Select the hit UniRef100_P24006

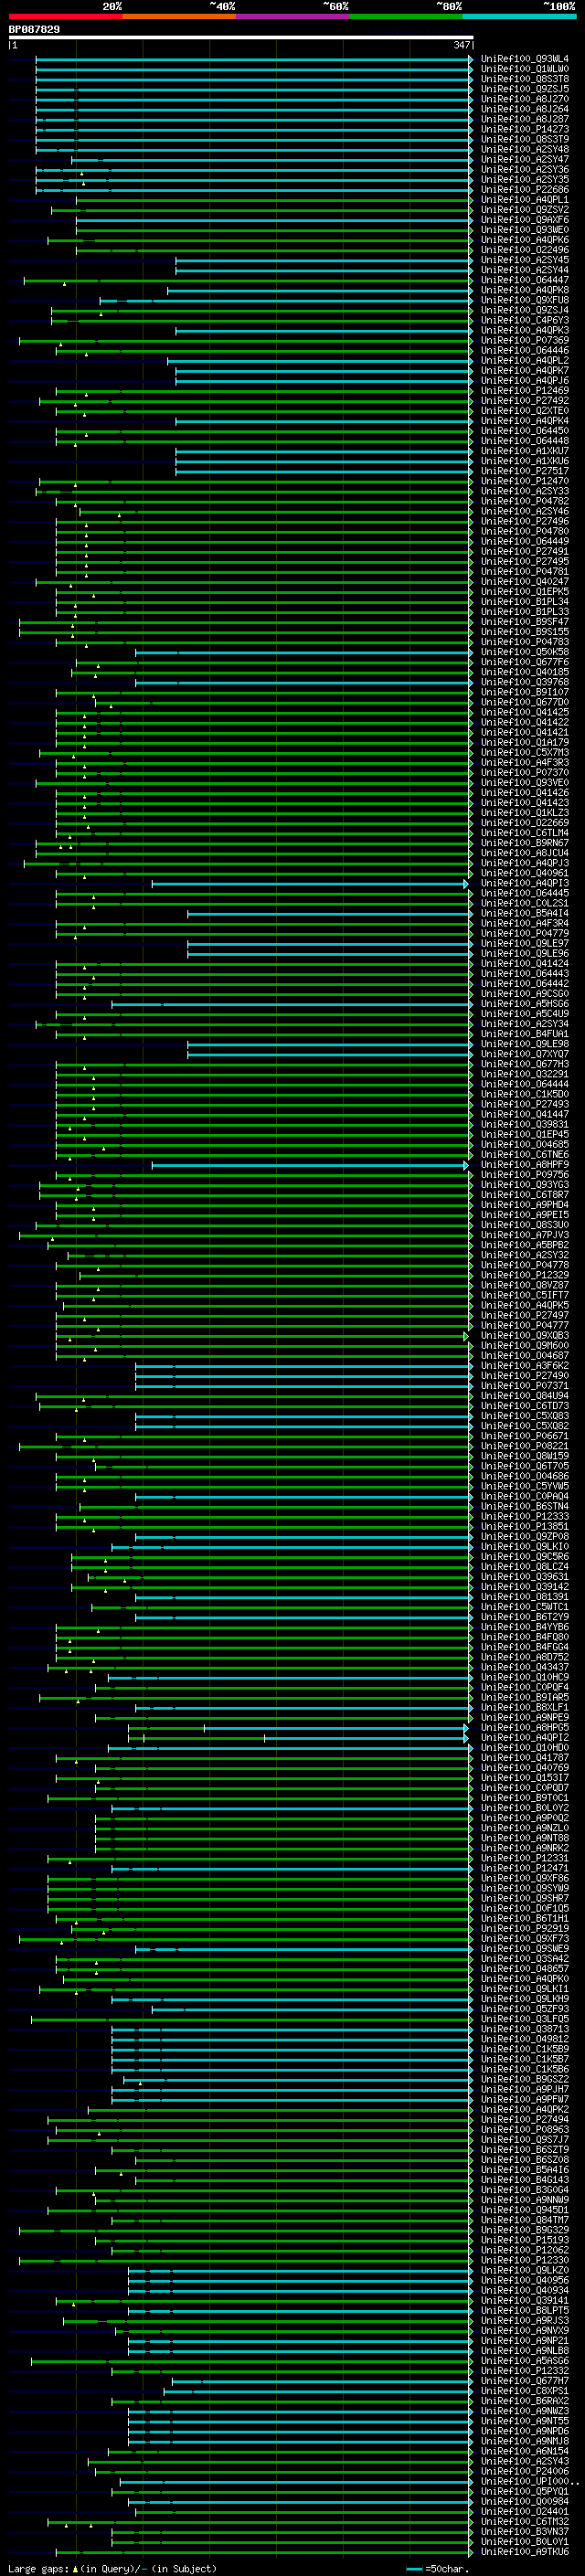[524, 2472]
